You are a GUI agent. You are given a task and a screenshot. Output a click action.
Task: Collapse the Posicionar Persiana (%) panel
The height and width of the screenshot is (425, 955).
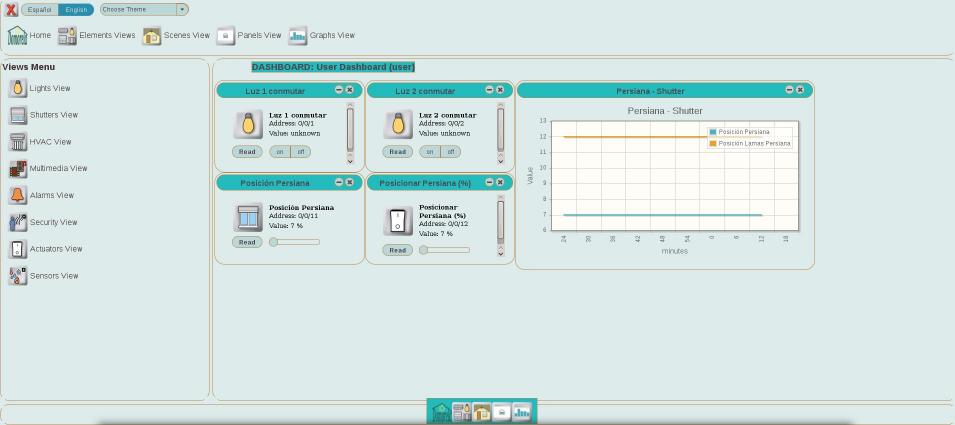[x=490, y=182]
